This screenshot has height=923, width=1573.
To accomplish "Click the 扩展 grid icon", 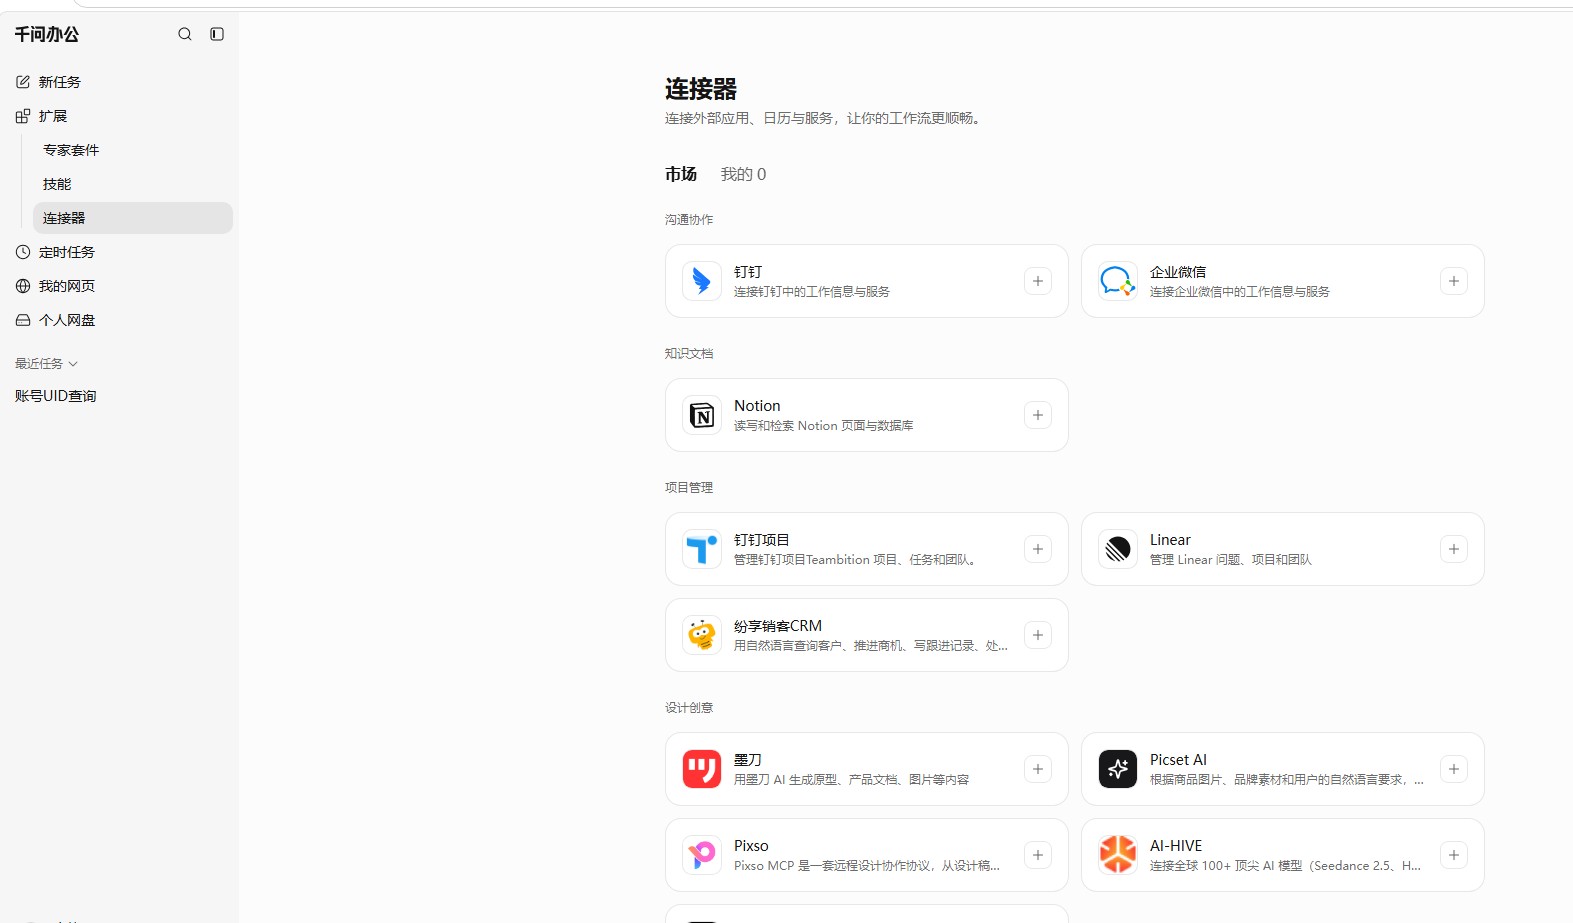I will click(23, 116).
